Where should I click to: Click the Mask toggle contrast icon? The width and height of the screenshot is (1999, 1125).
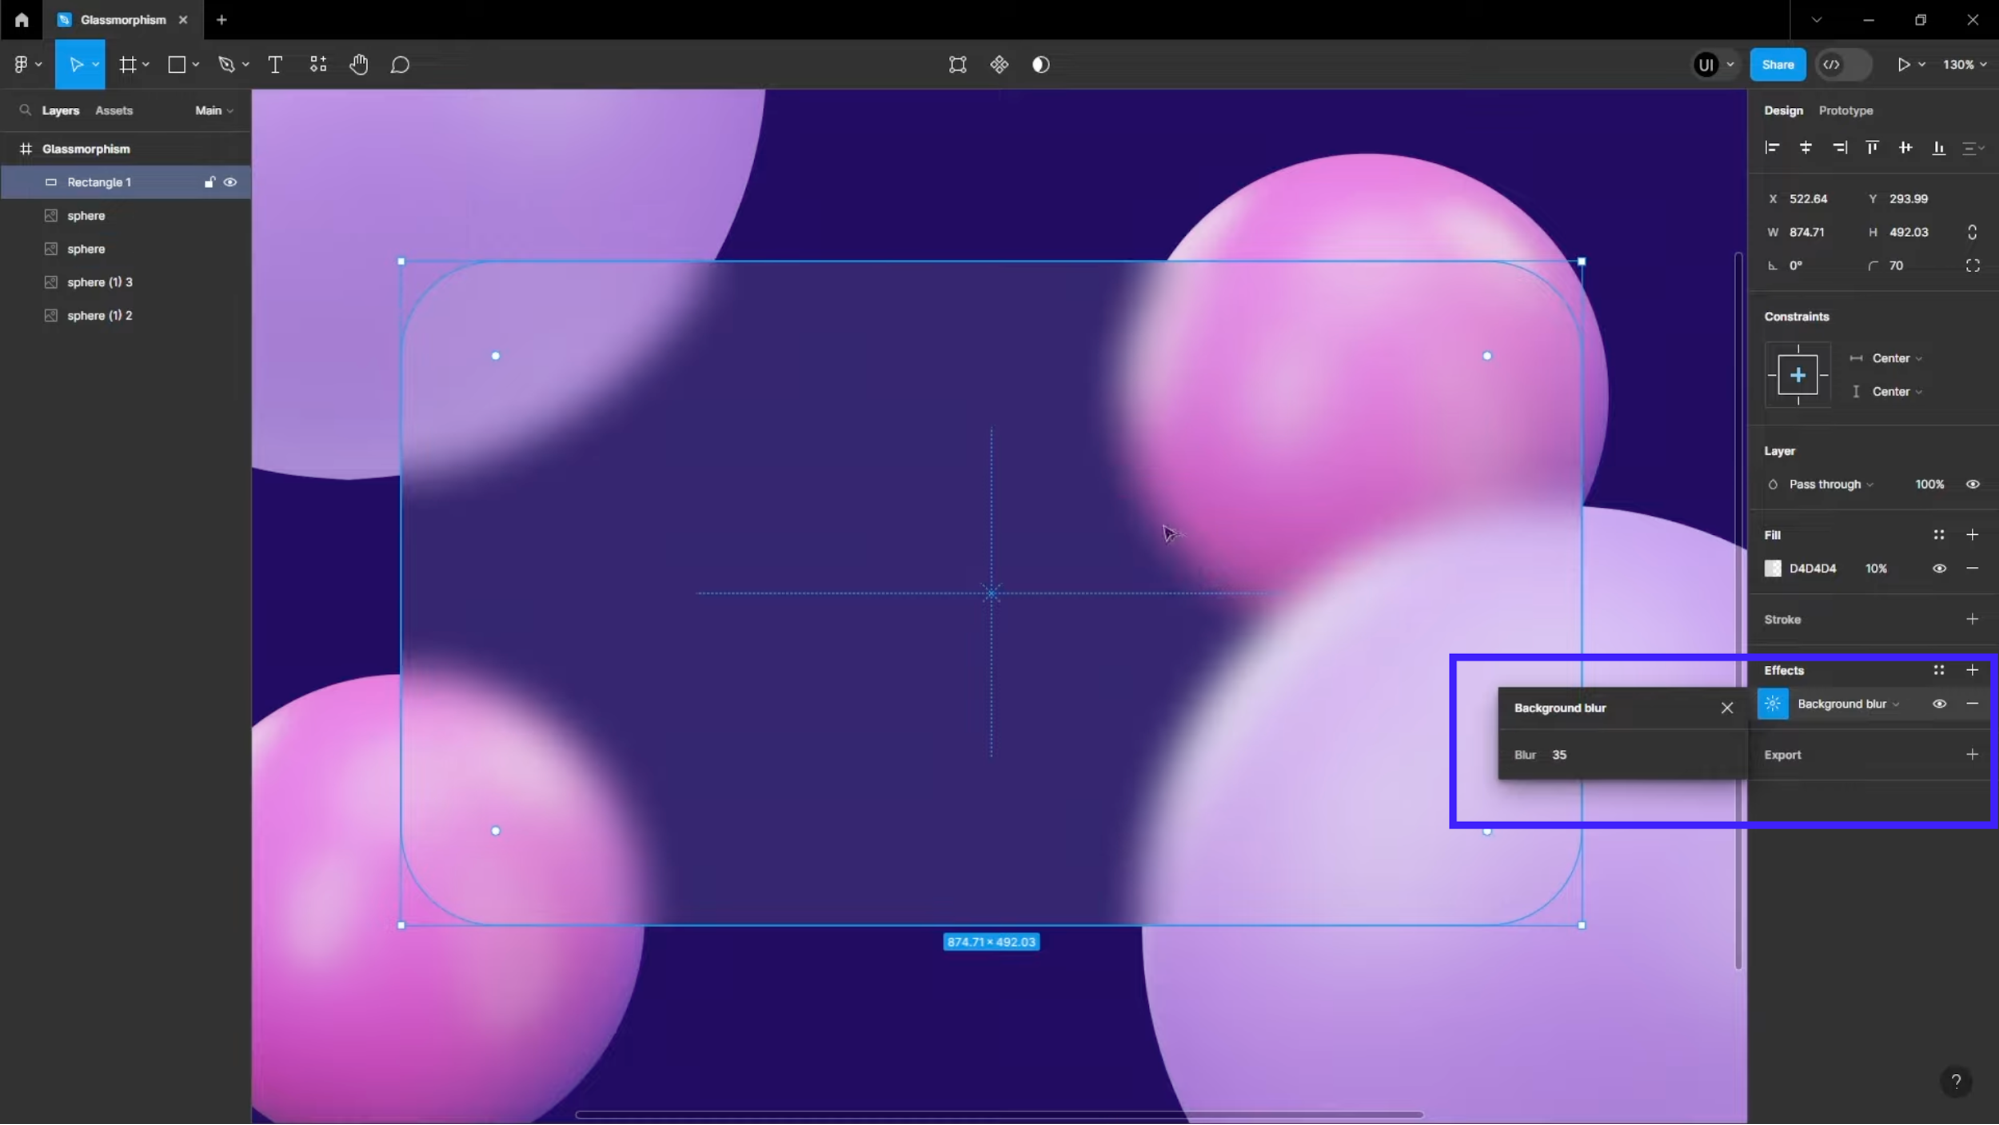pos(1041,65)
